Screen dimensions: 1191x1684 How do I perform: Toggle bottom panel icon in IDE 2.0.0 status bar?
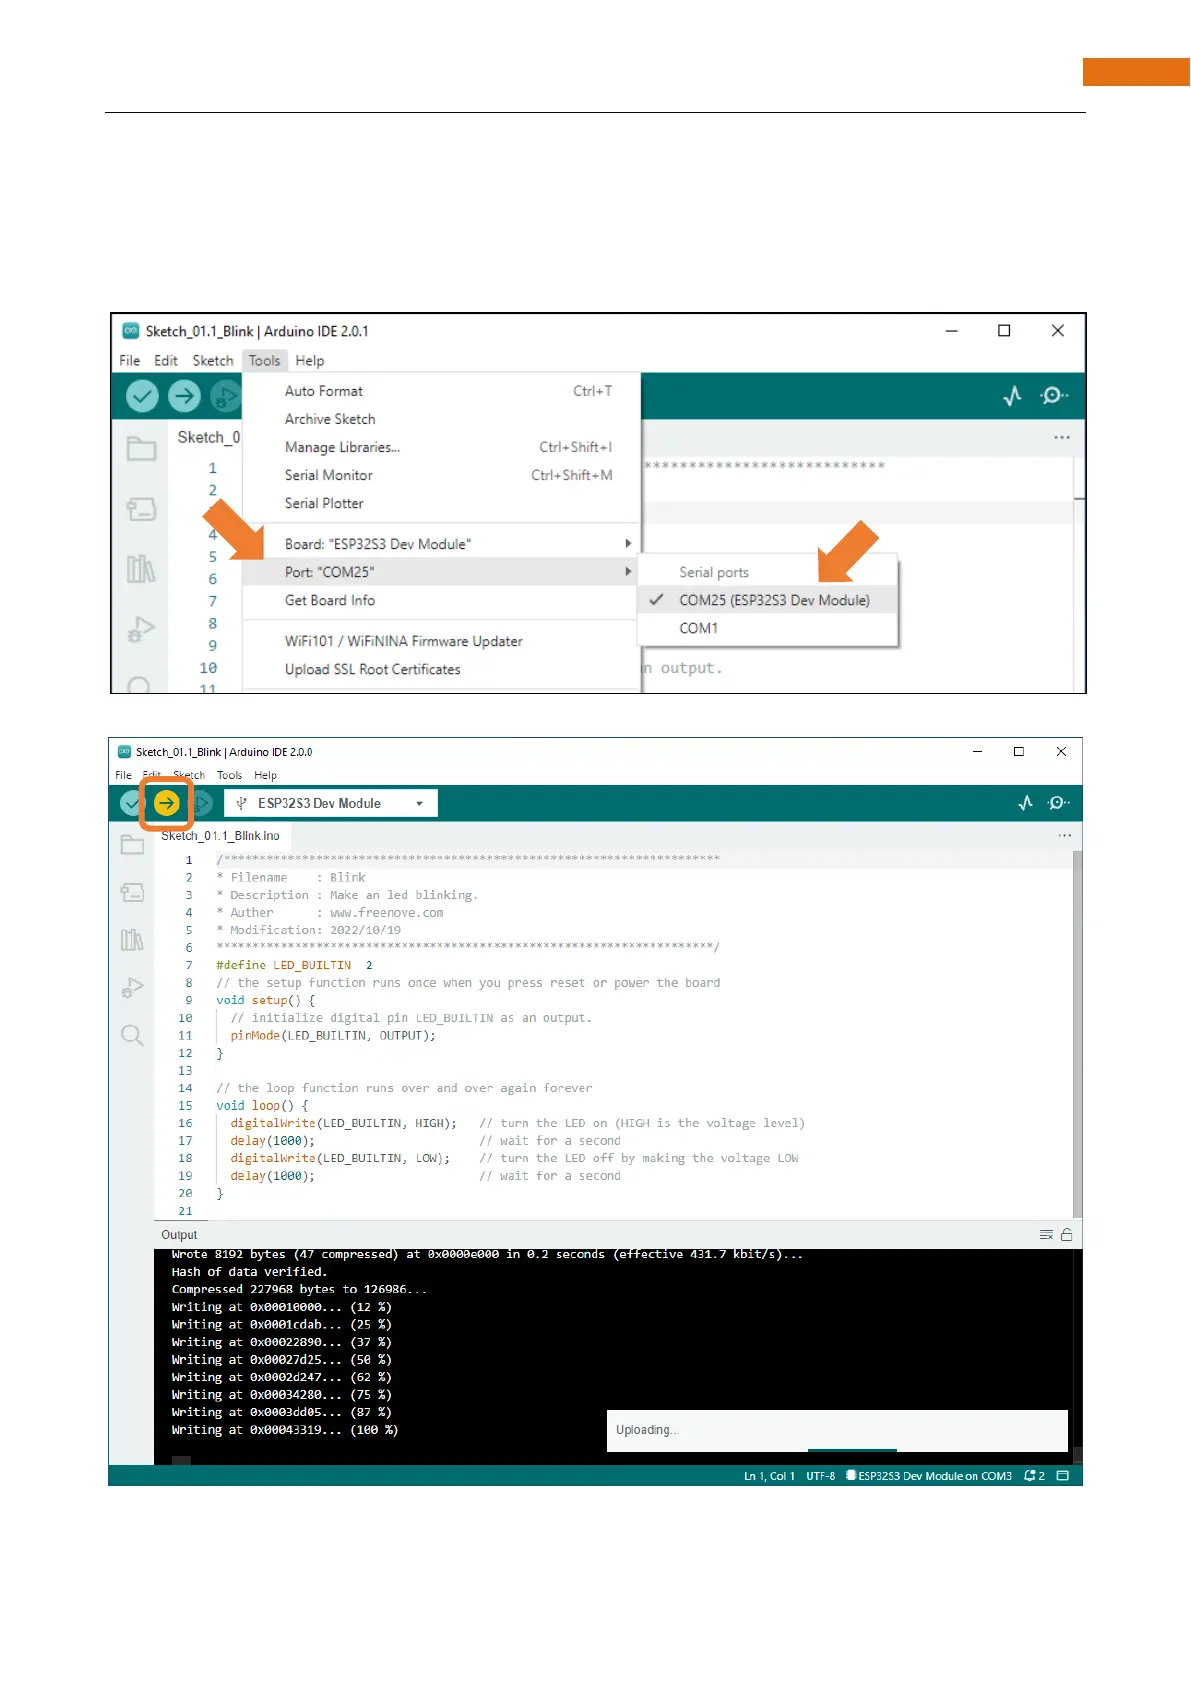coord(1063,1476)
